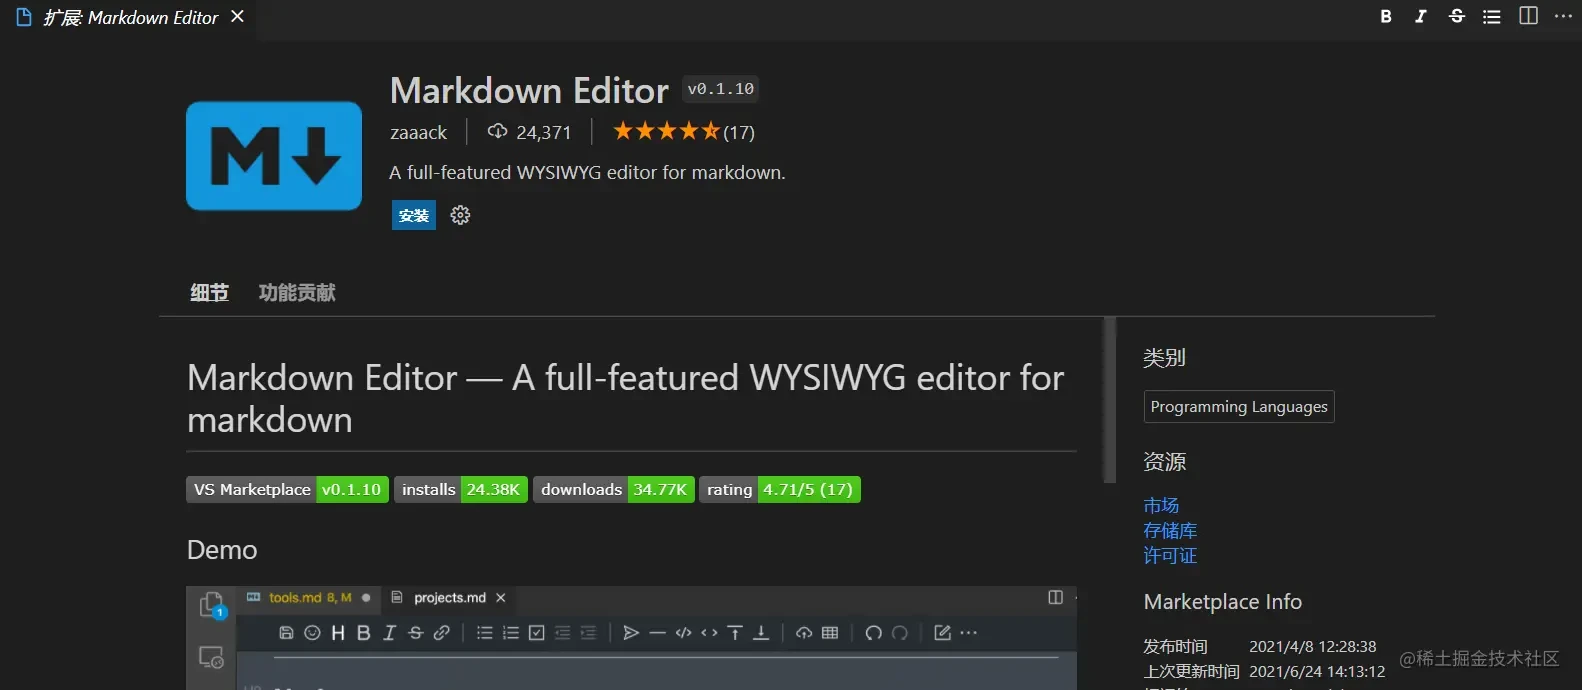
Task: Open the more actions ellipsis at top right
Action: click(x=1564, y=16)
